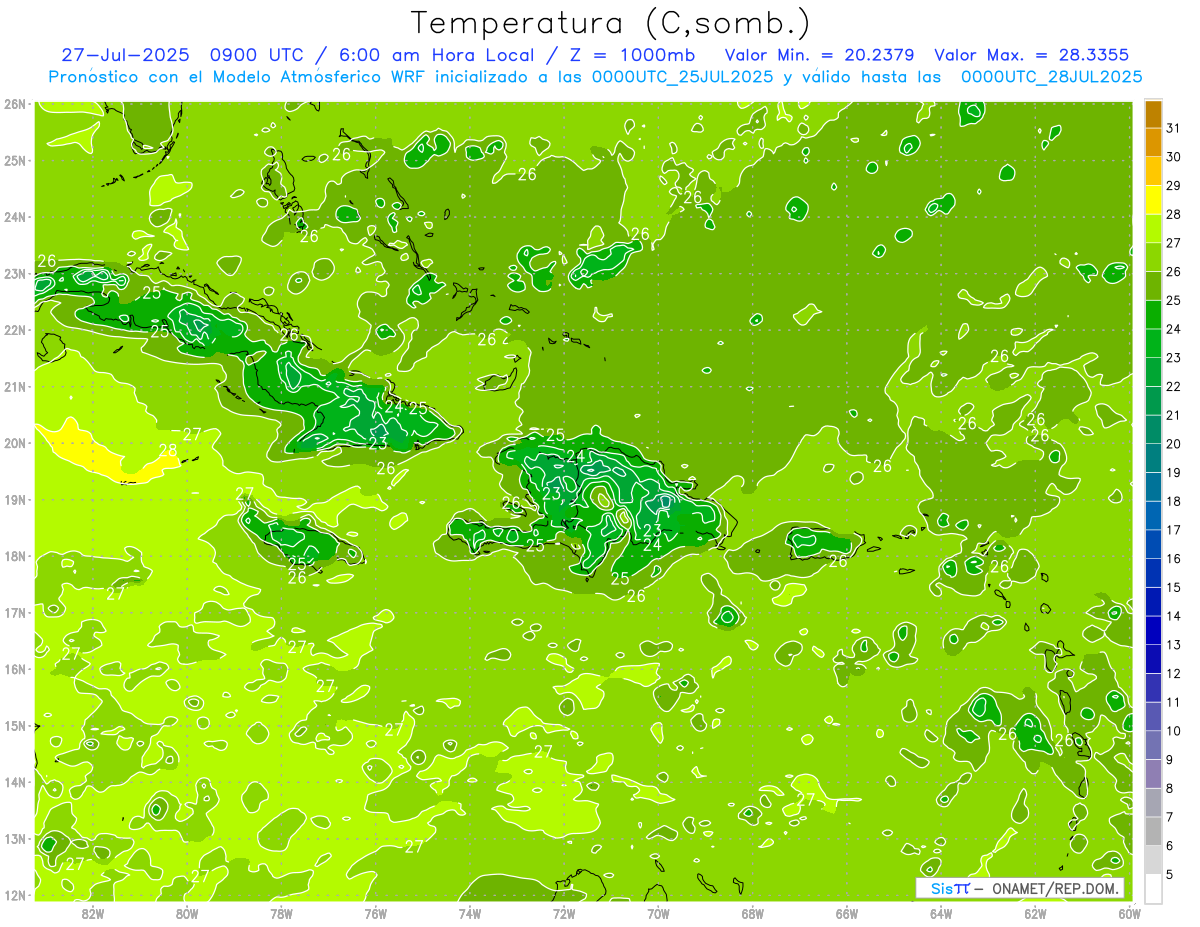This screenshot has height=927, width=1200.
Task: Click the "Valor Min. = 20.2379" readout
Action: pos(820,55)
